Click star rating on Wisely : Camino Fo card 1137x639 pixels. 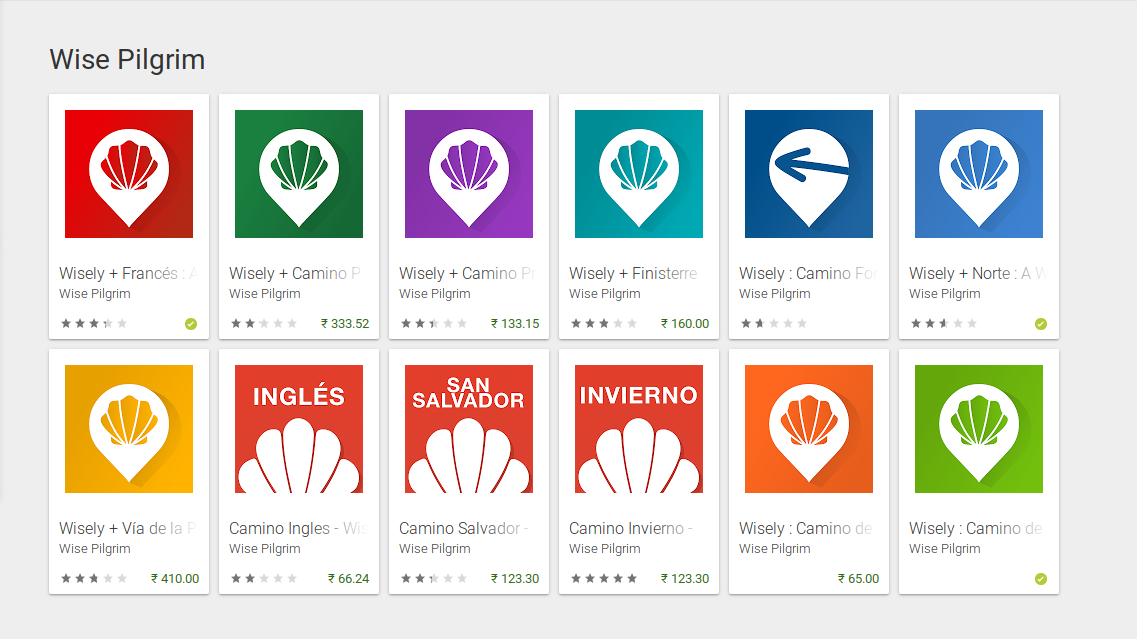(774, 323)
